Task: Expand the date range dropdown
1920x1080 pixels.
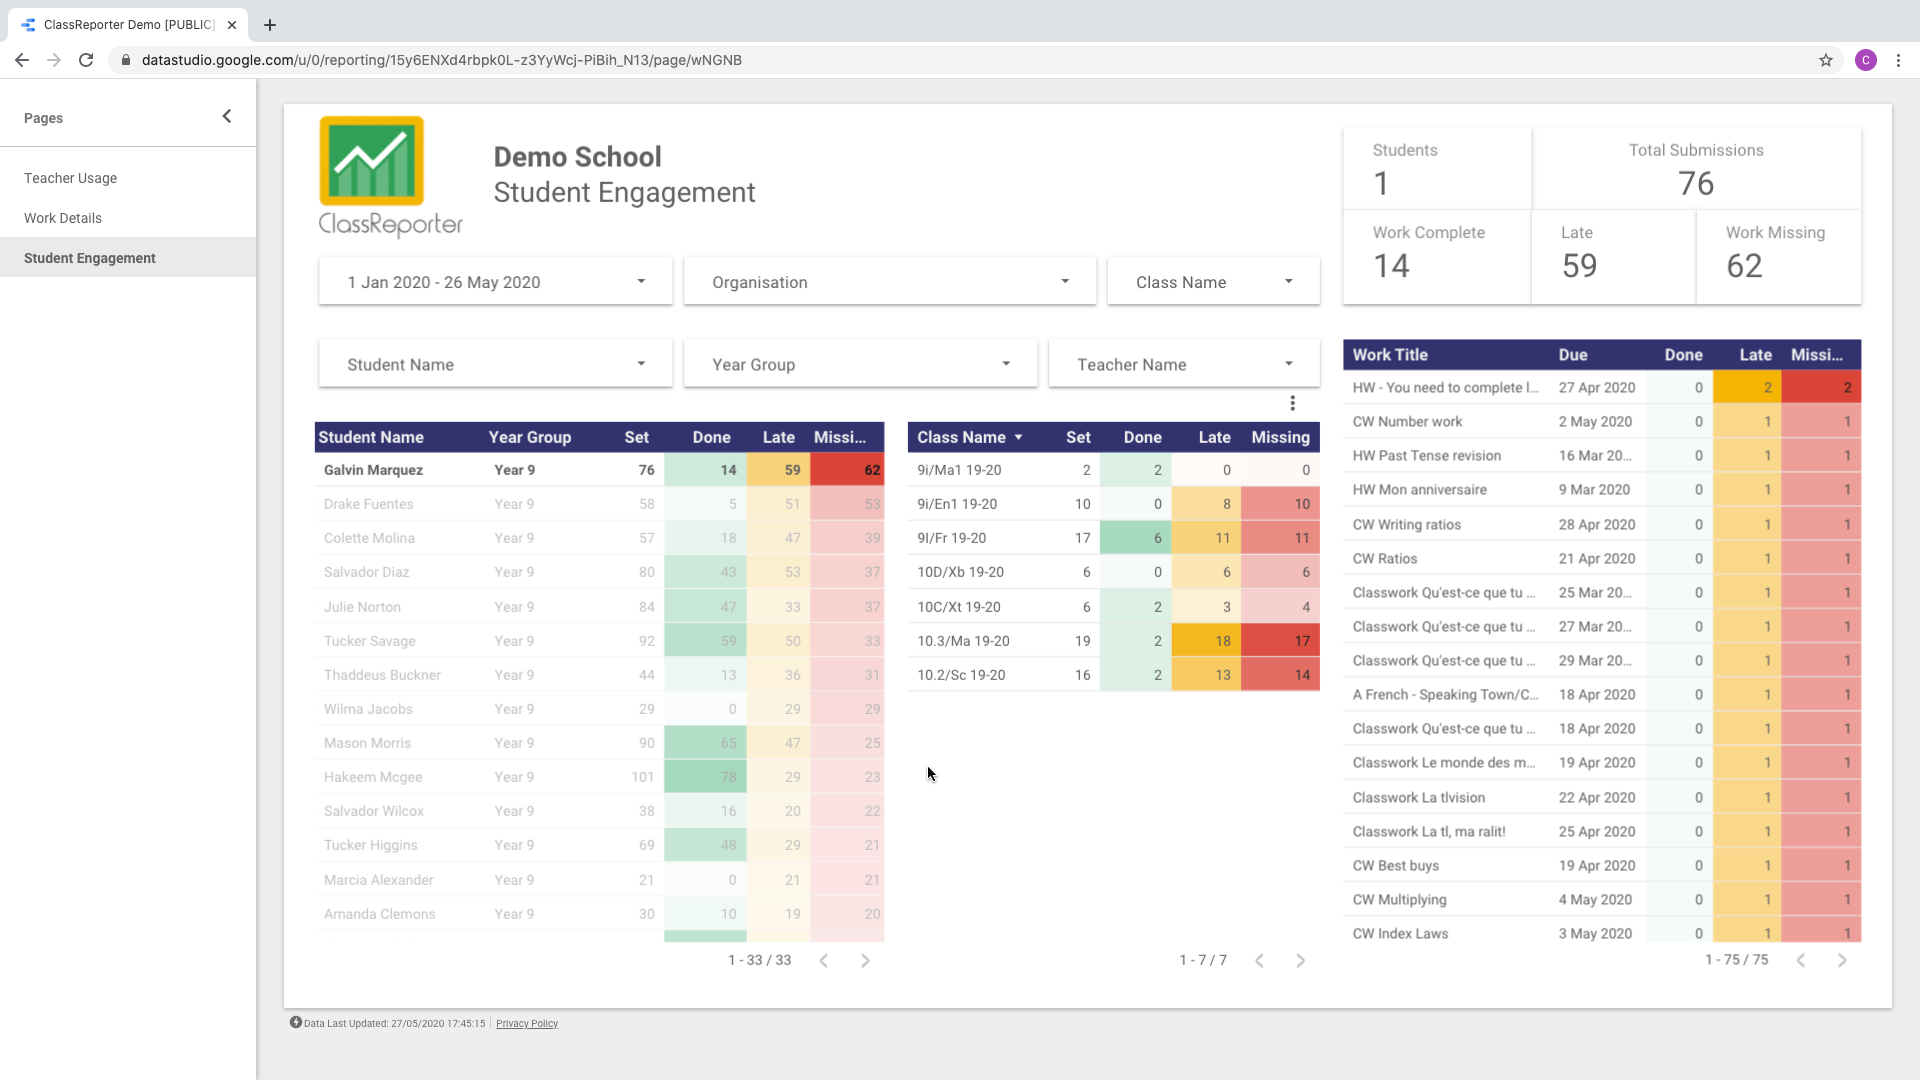Action: 495,282
